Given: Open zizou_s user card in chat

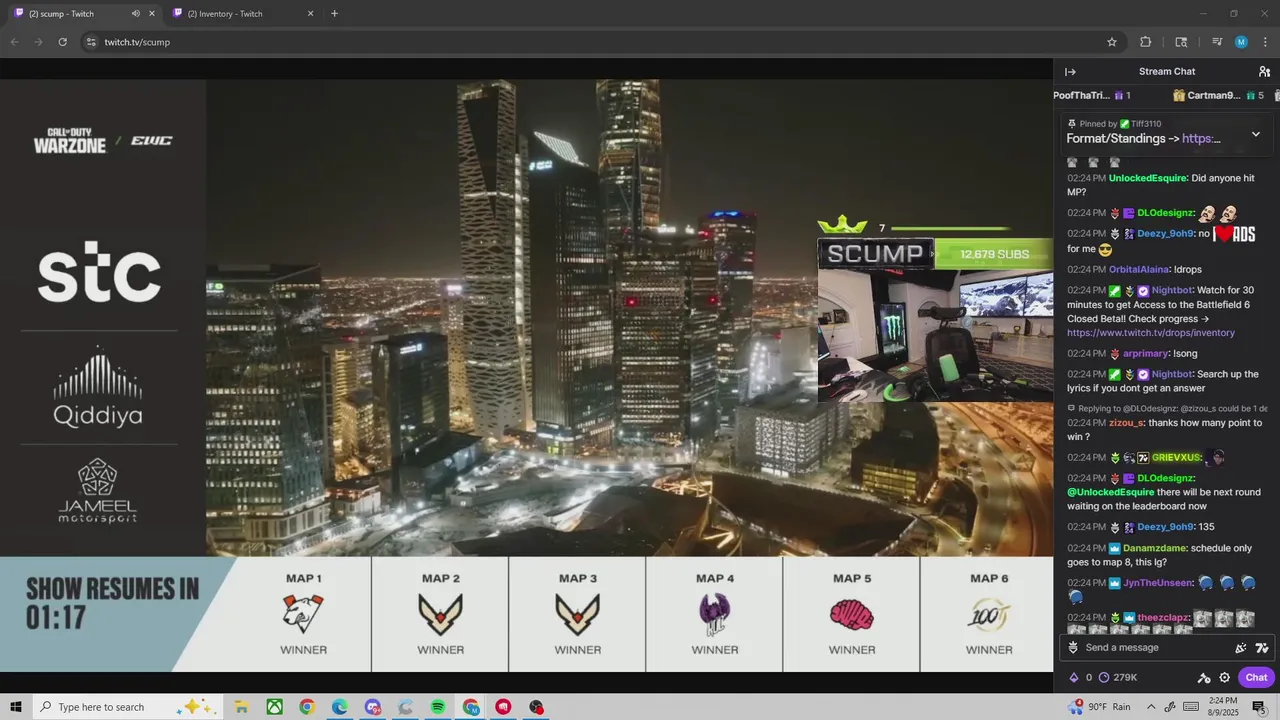Looking at the screenshot, I should pos(1126,423).
